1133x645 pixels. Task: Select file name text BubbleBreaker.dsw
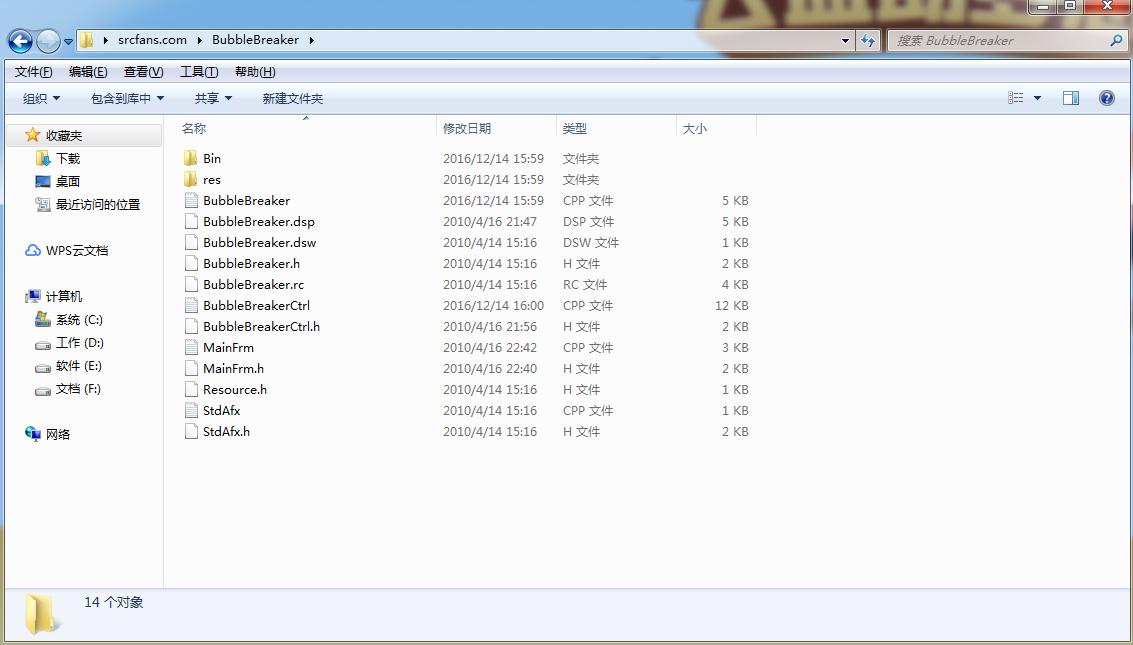(x=259, y=243)
